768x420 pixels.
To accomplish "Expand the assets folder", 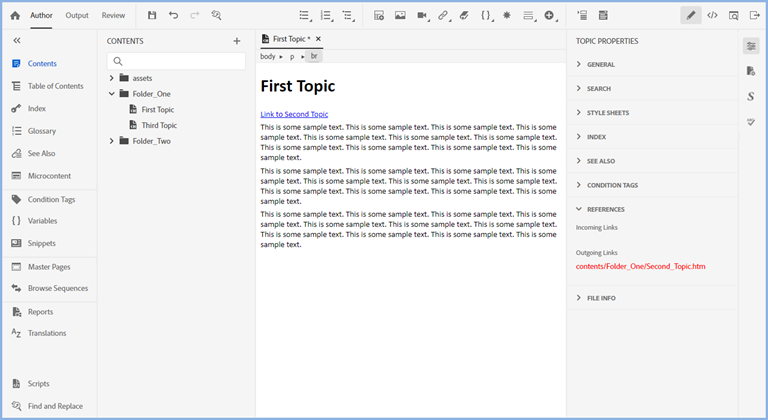I will (112, 78).
